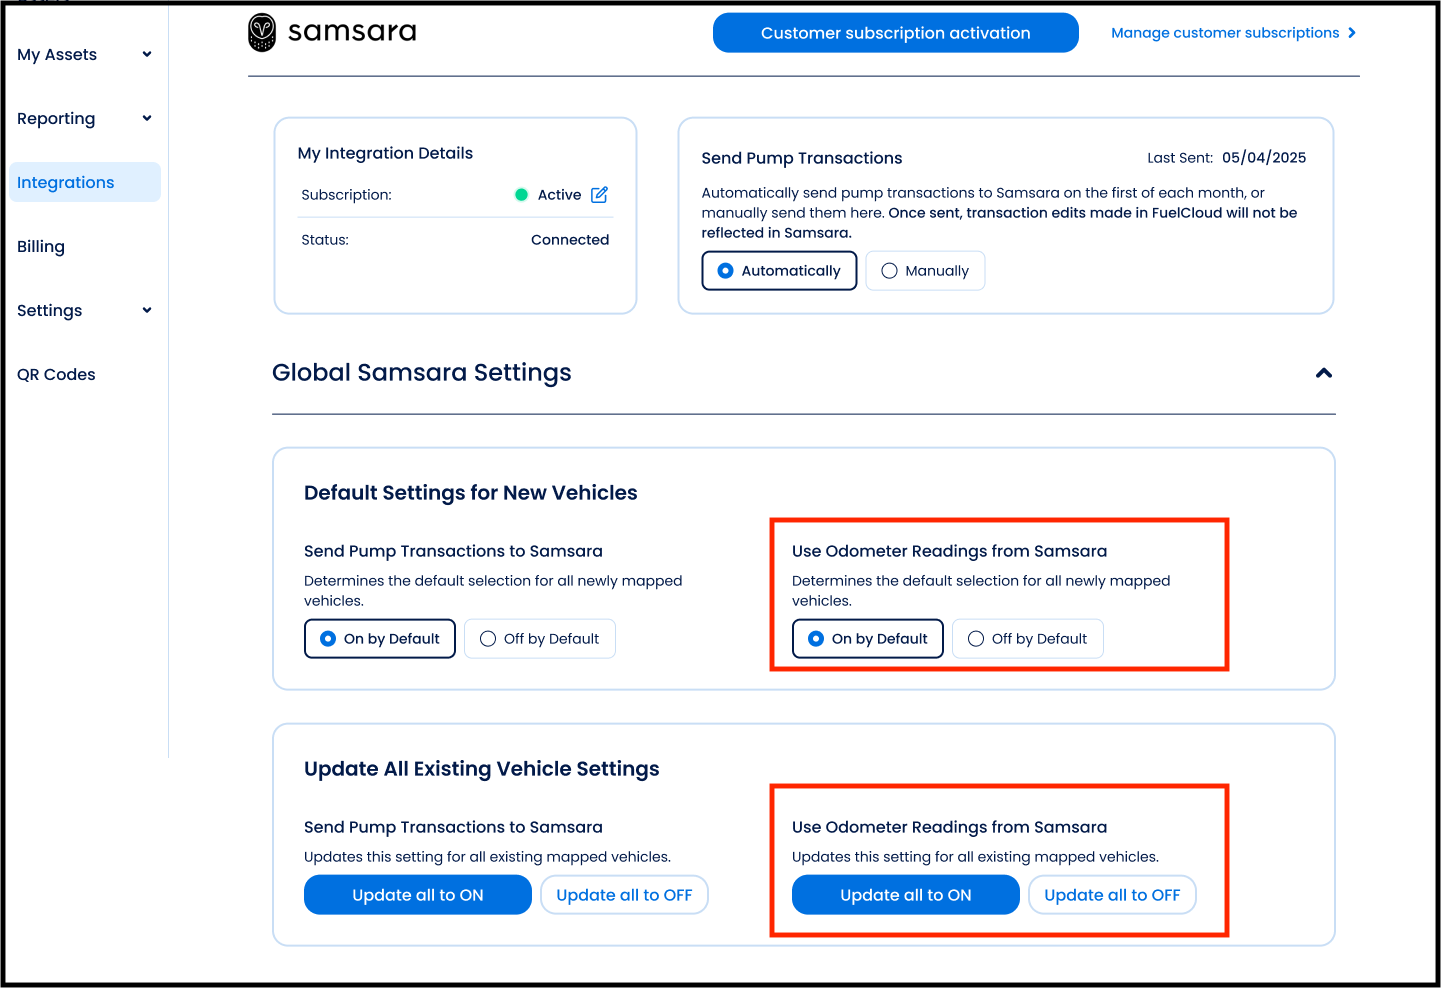Go to Billing in the sidebar
This screenshot has width=1441, height=988.
click(41, 246)
